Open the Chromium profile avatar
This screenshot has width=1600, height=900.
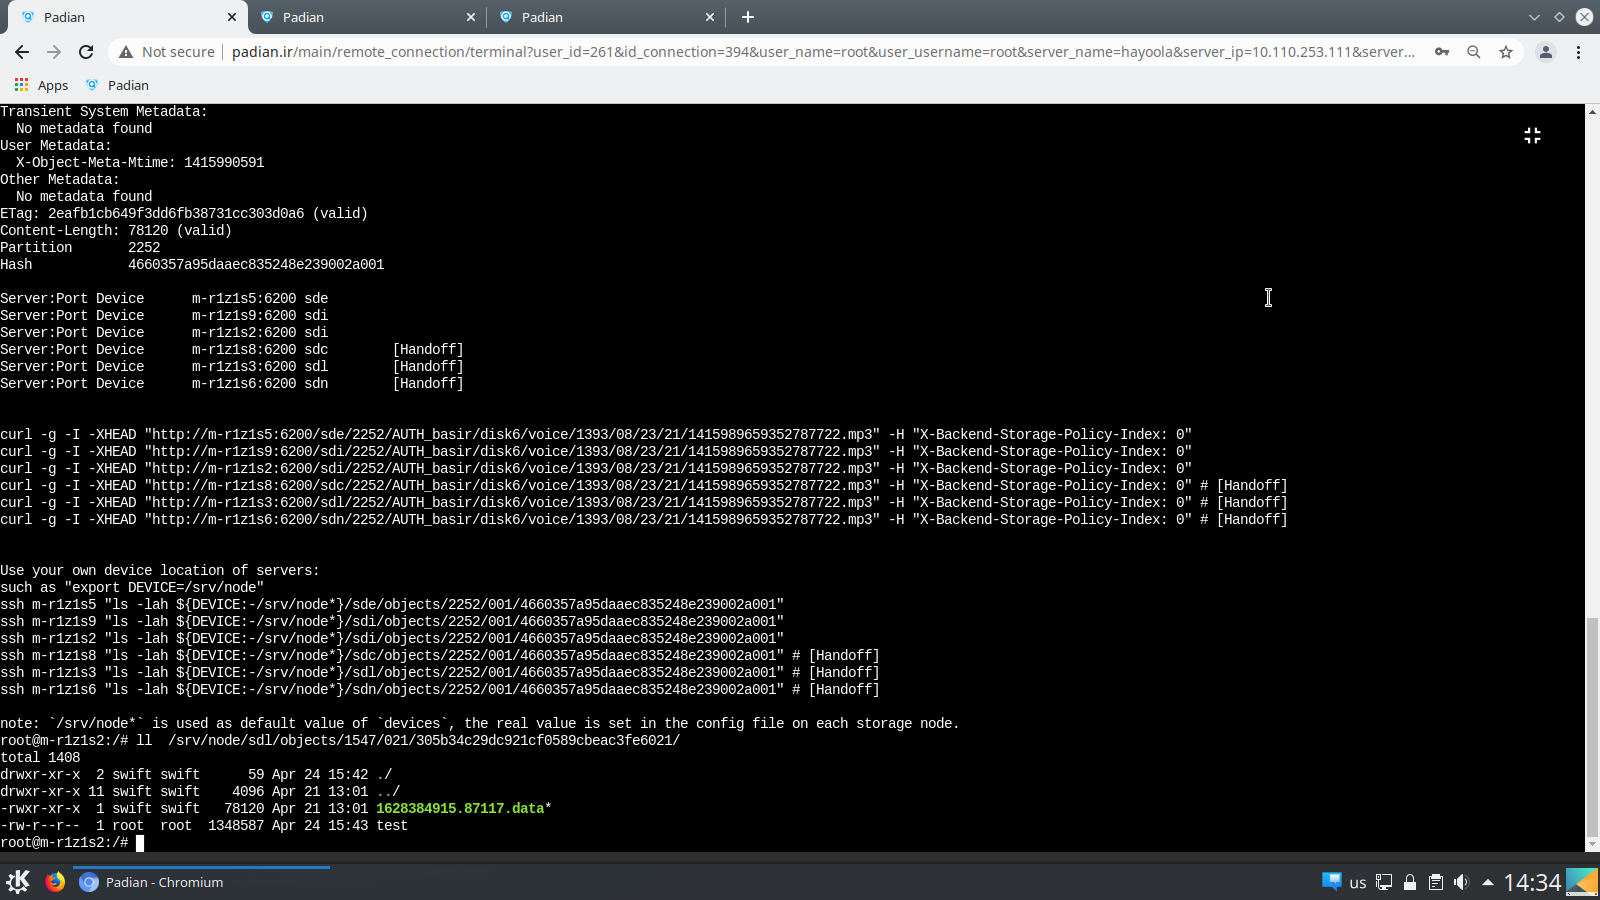point(1545,52)
